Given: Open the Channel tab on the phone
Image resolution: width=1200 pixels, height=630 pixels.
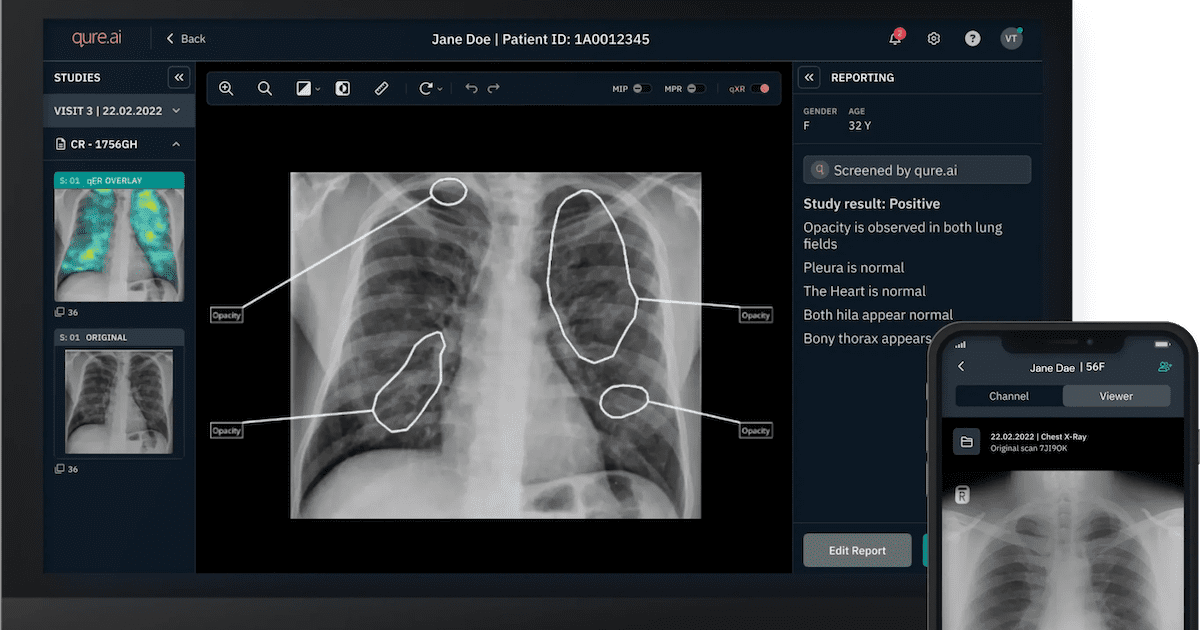Looking at the screenshot, I should point(1009,396).
